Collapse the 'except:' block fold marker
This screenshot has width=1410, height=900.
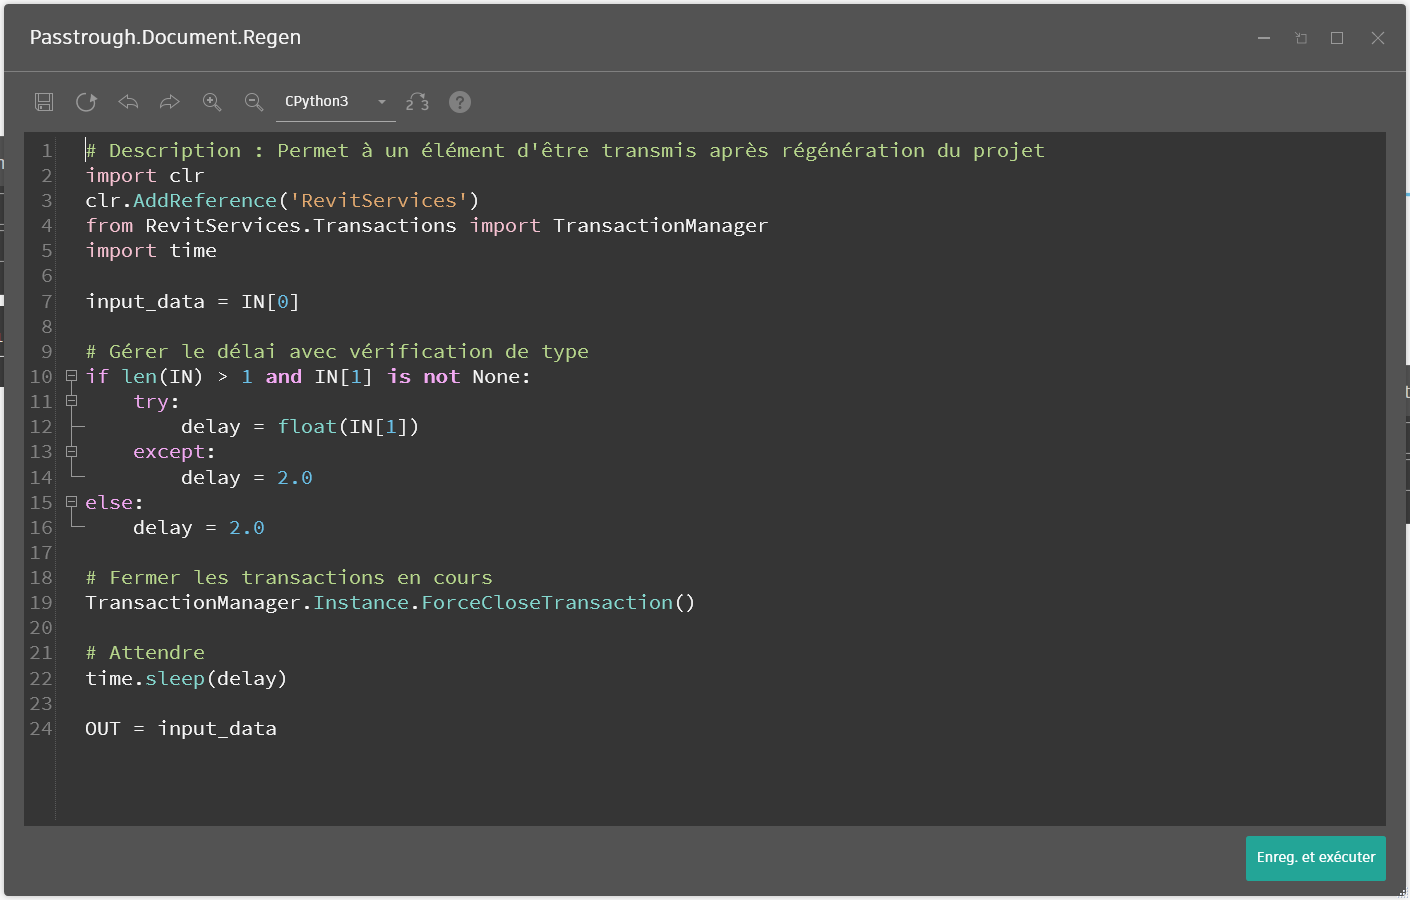tap(71, 452)
